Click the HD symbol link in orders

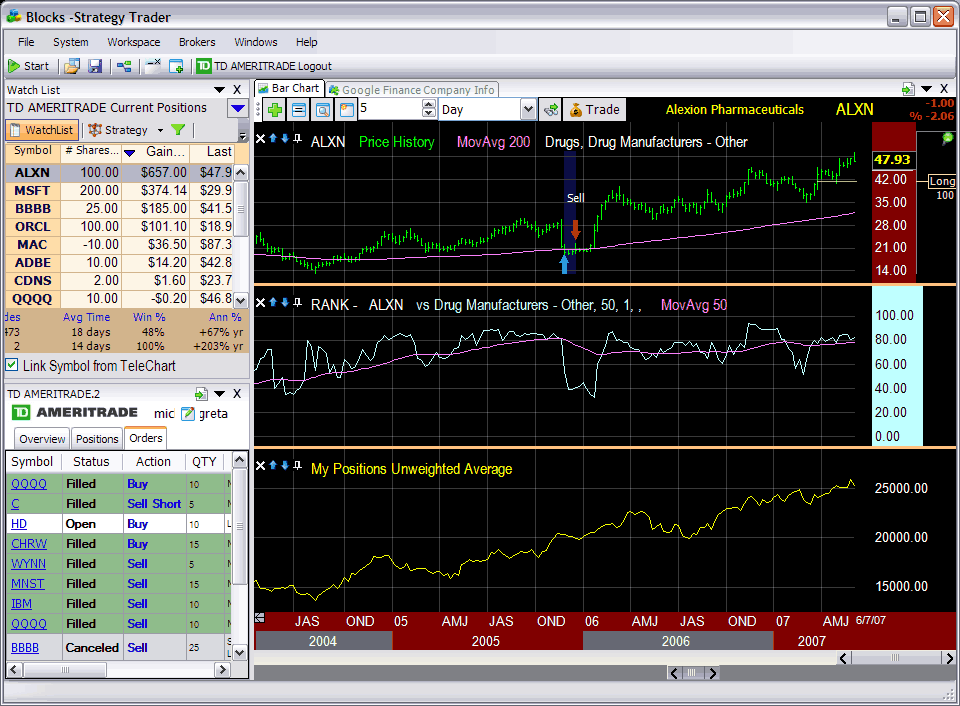click(19, 524)
